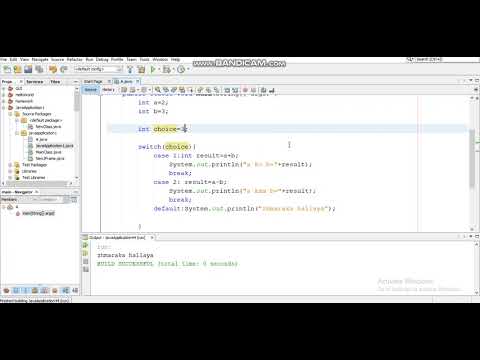Click the New File toolbar icon

pos(7,69)
